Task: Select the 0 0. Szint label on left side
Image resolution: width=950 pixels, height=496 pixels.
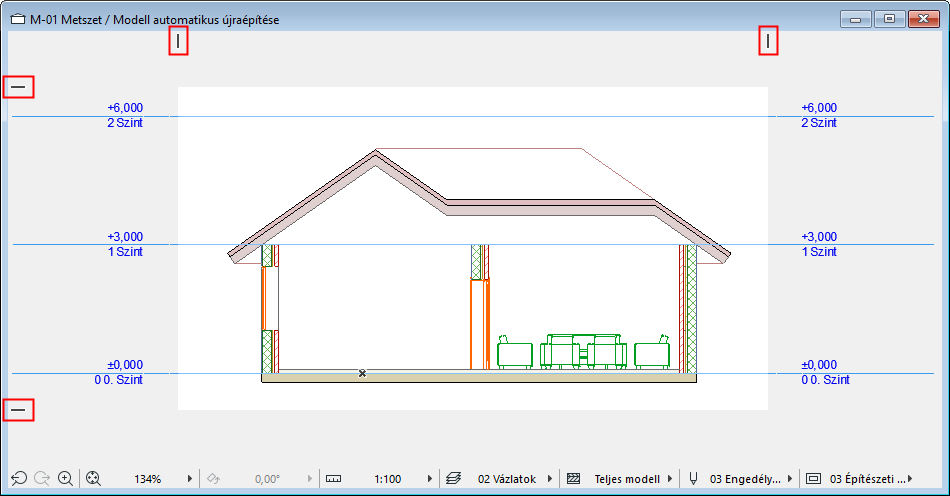Action: pyautogui.click(x=119, y=380)
